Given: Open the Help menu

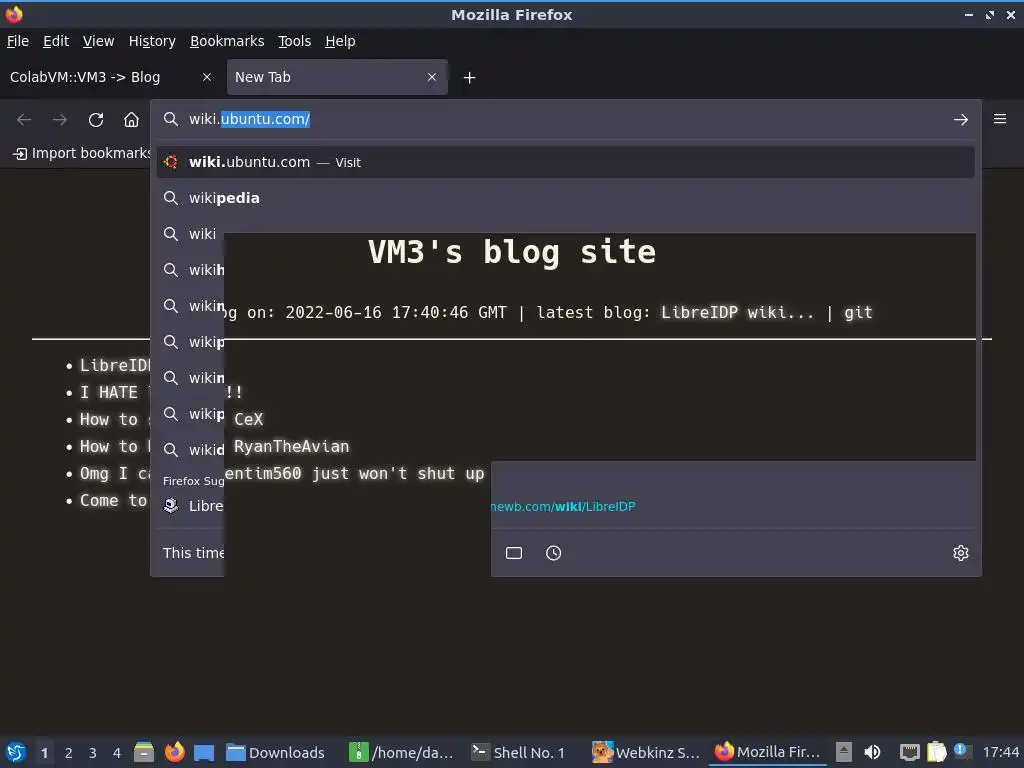Looking at the screenshot, I should coord(340,41).
